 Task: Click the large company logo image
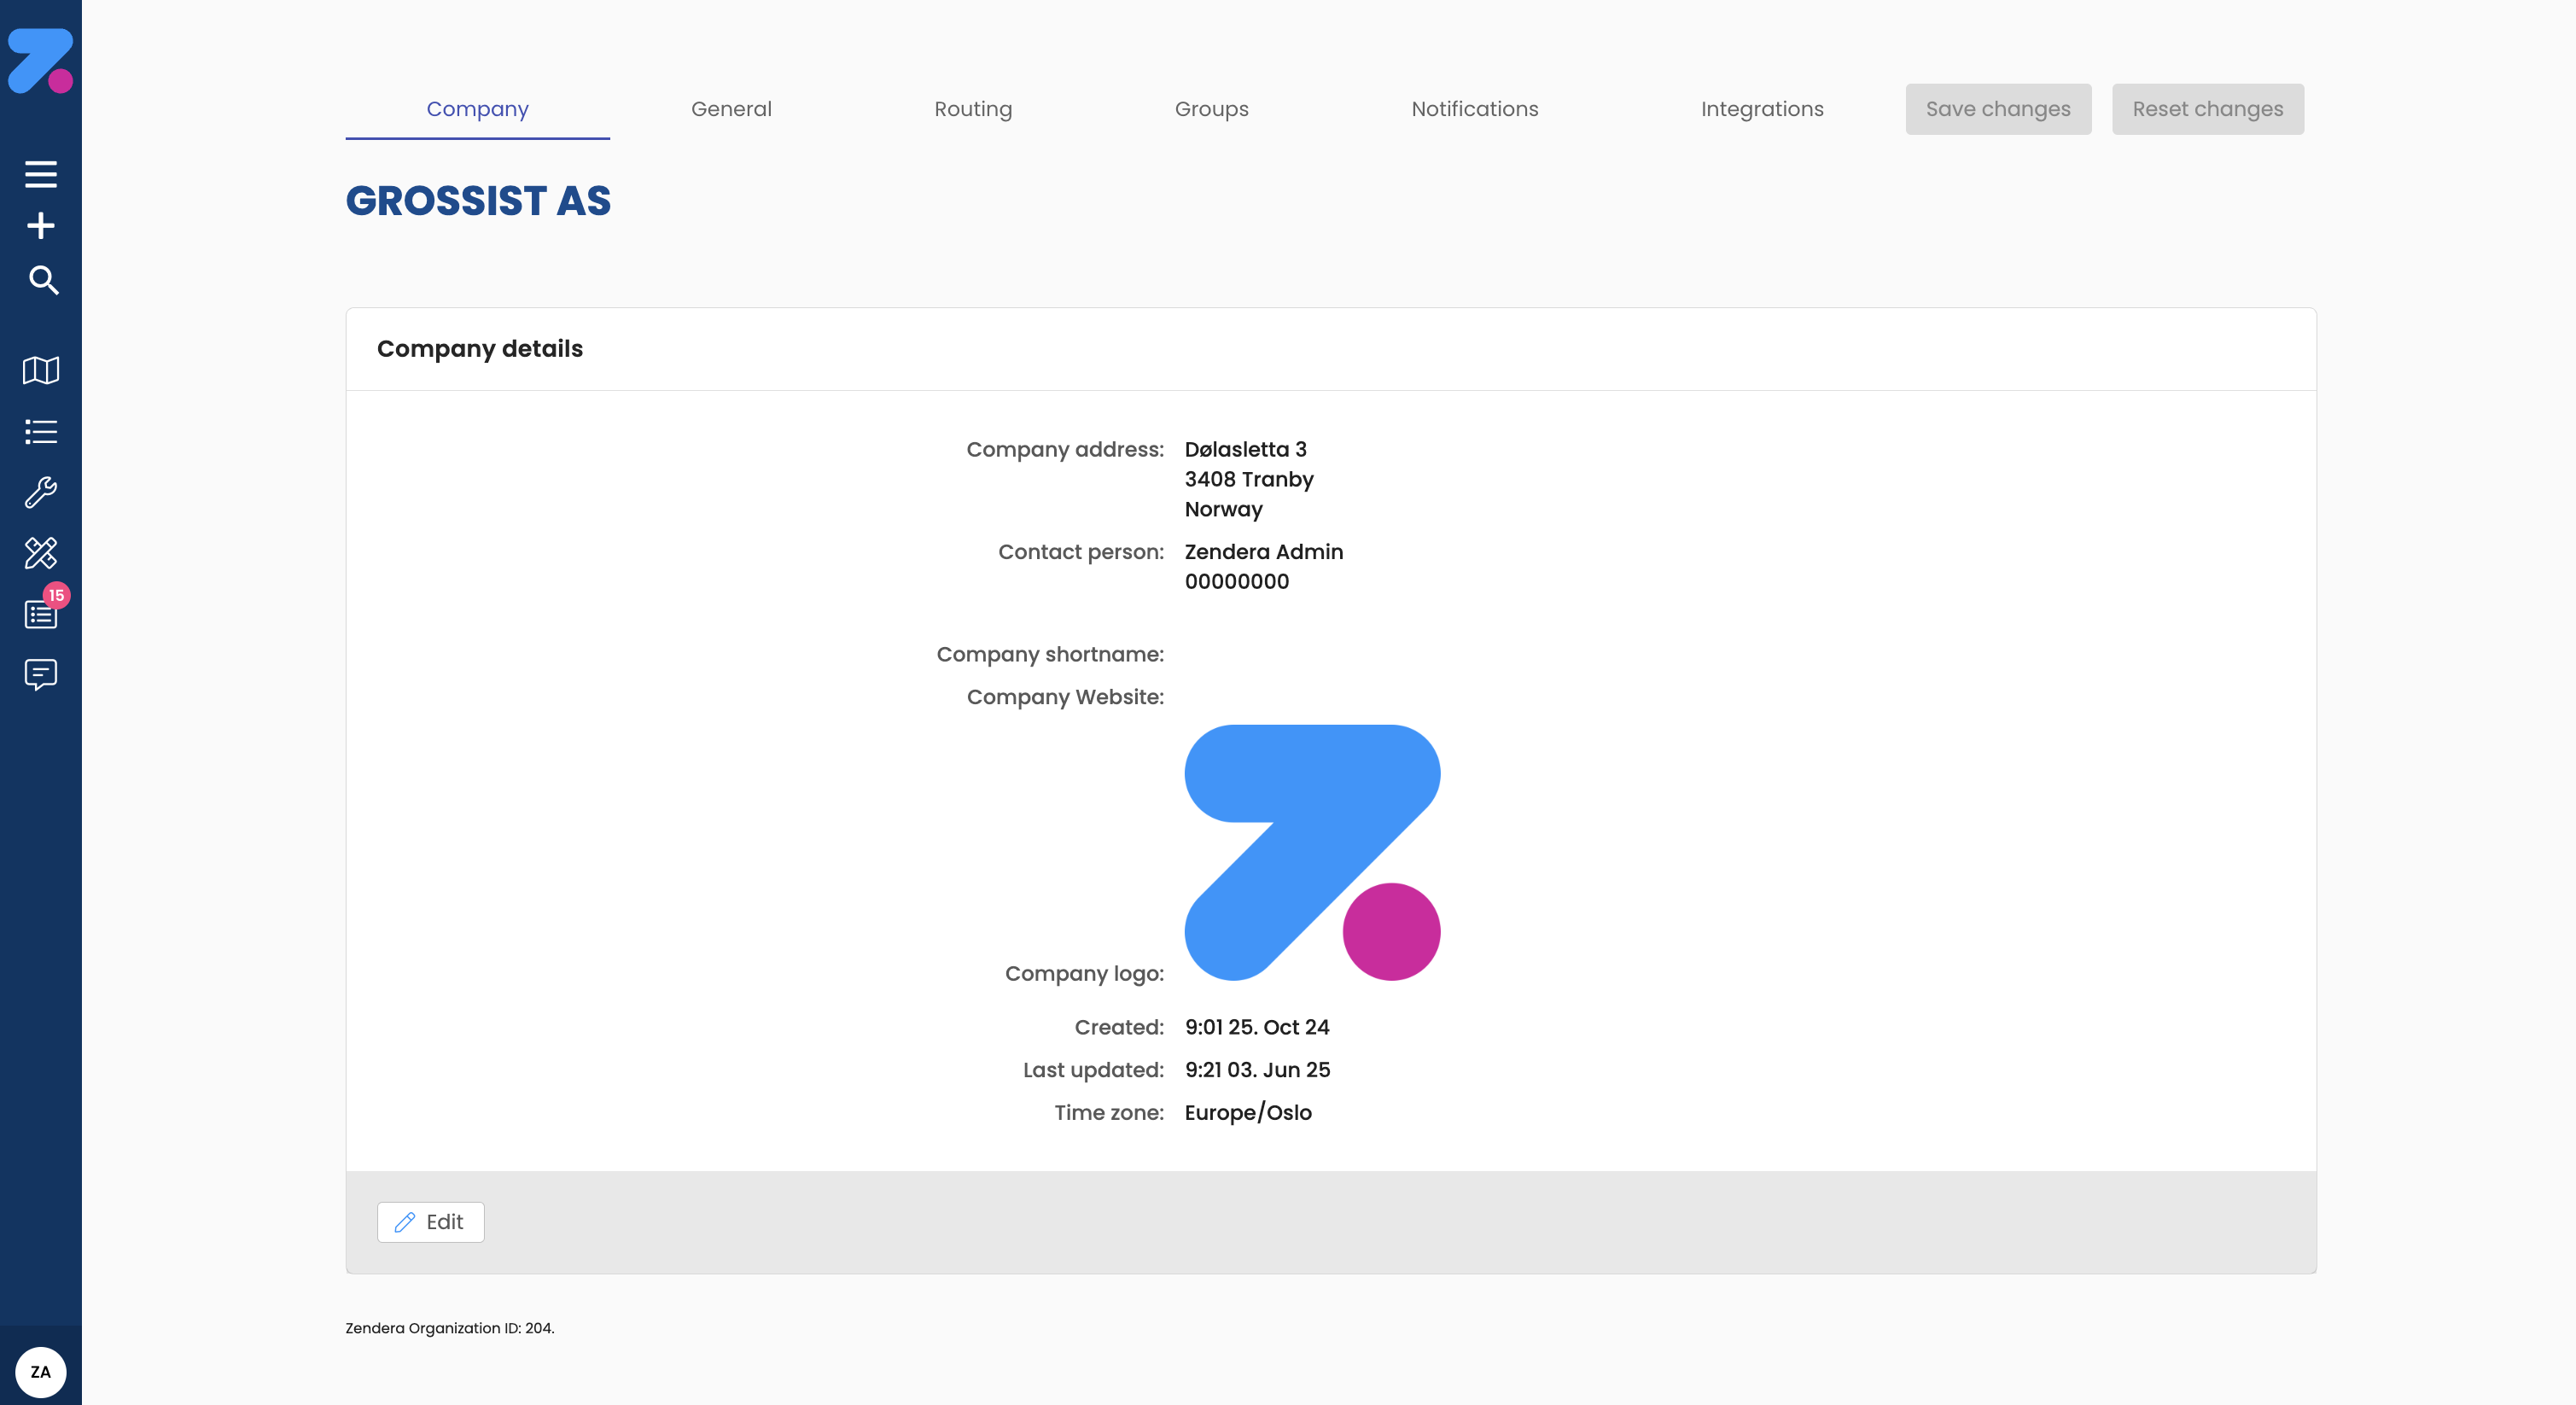click(x=1311, y=852)
